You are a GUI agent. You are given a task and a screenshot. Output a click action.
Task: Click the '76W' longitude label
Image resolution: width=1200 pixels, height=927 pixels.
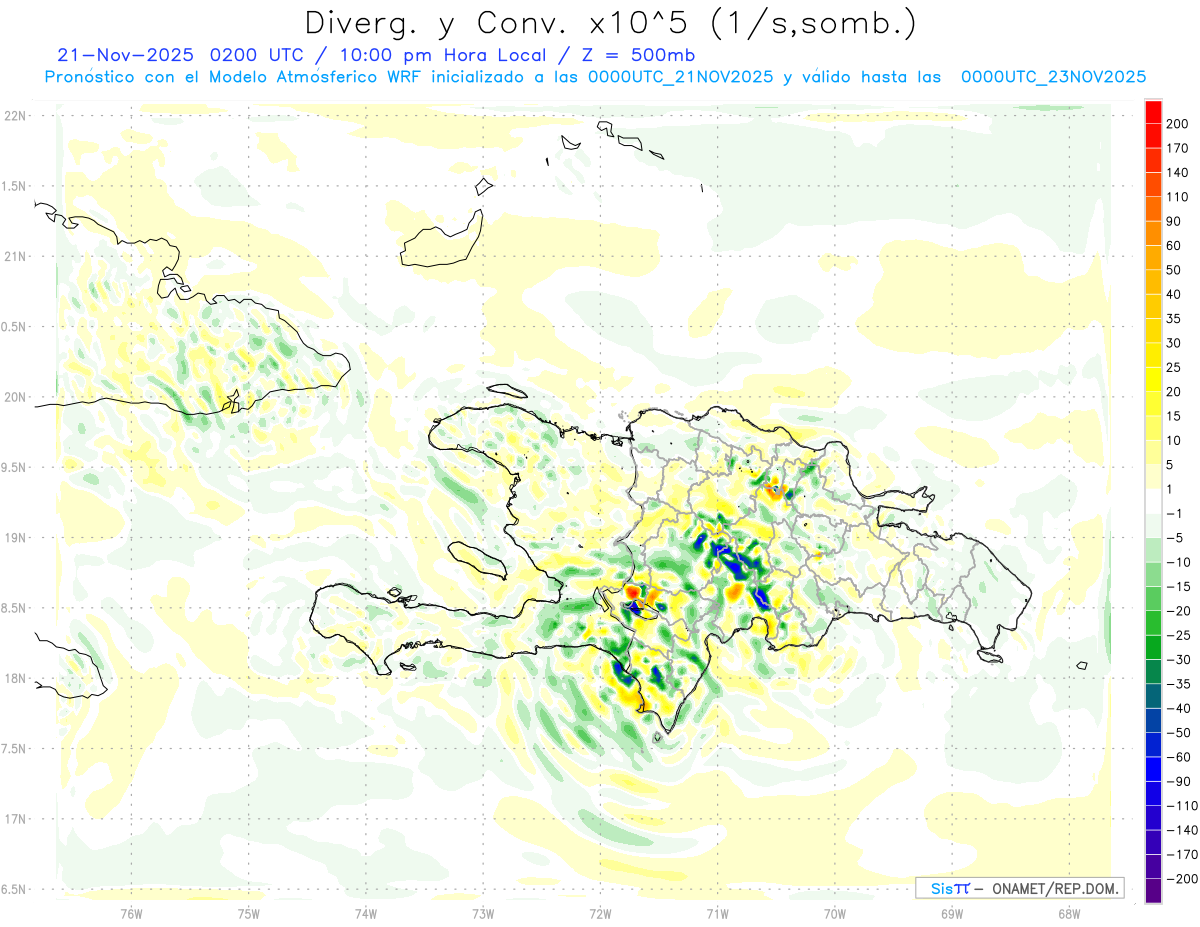[131, 913]
